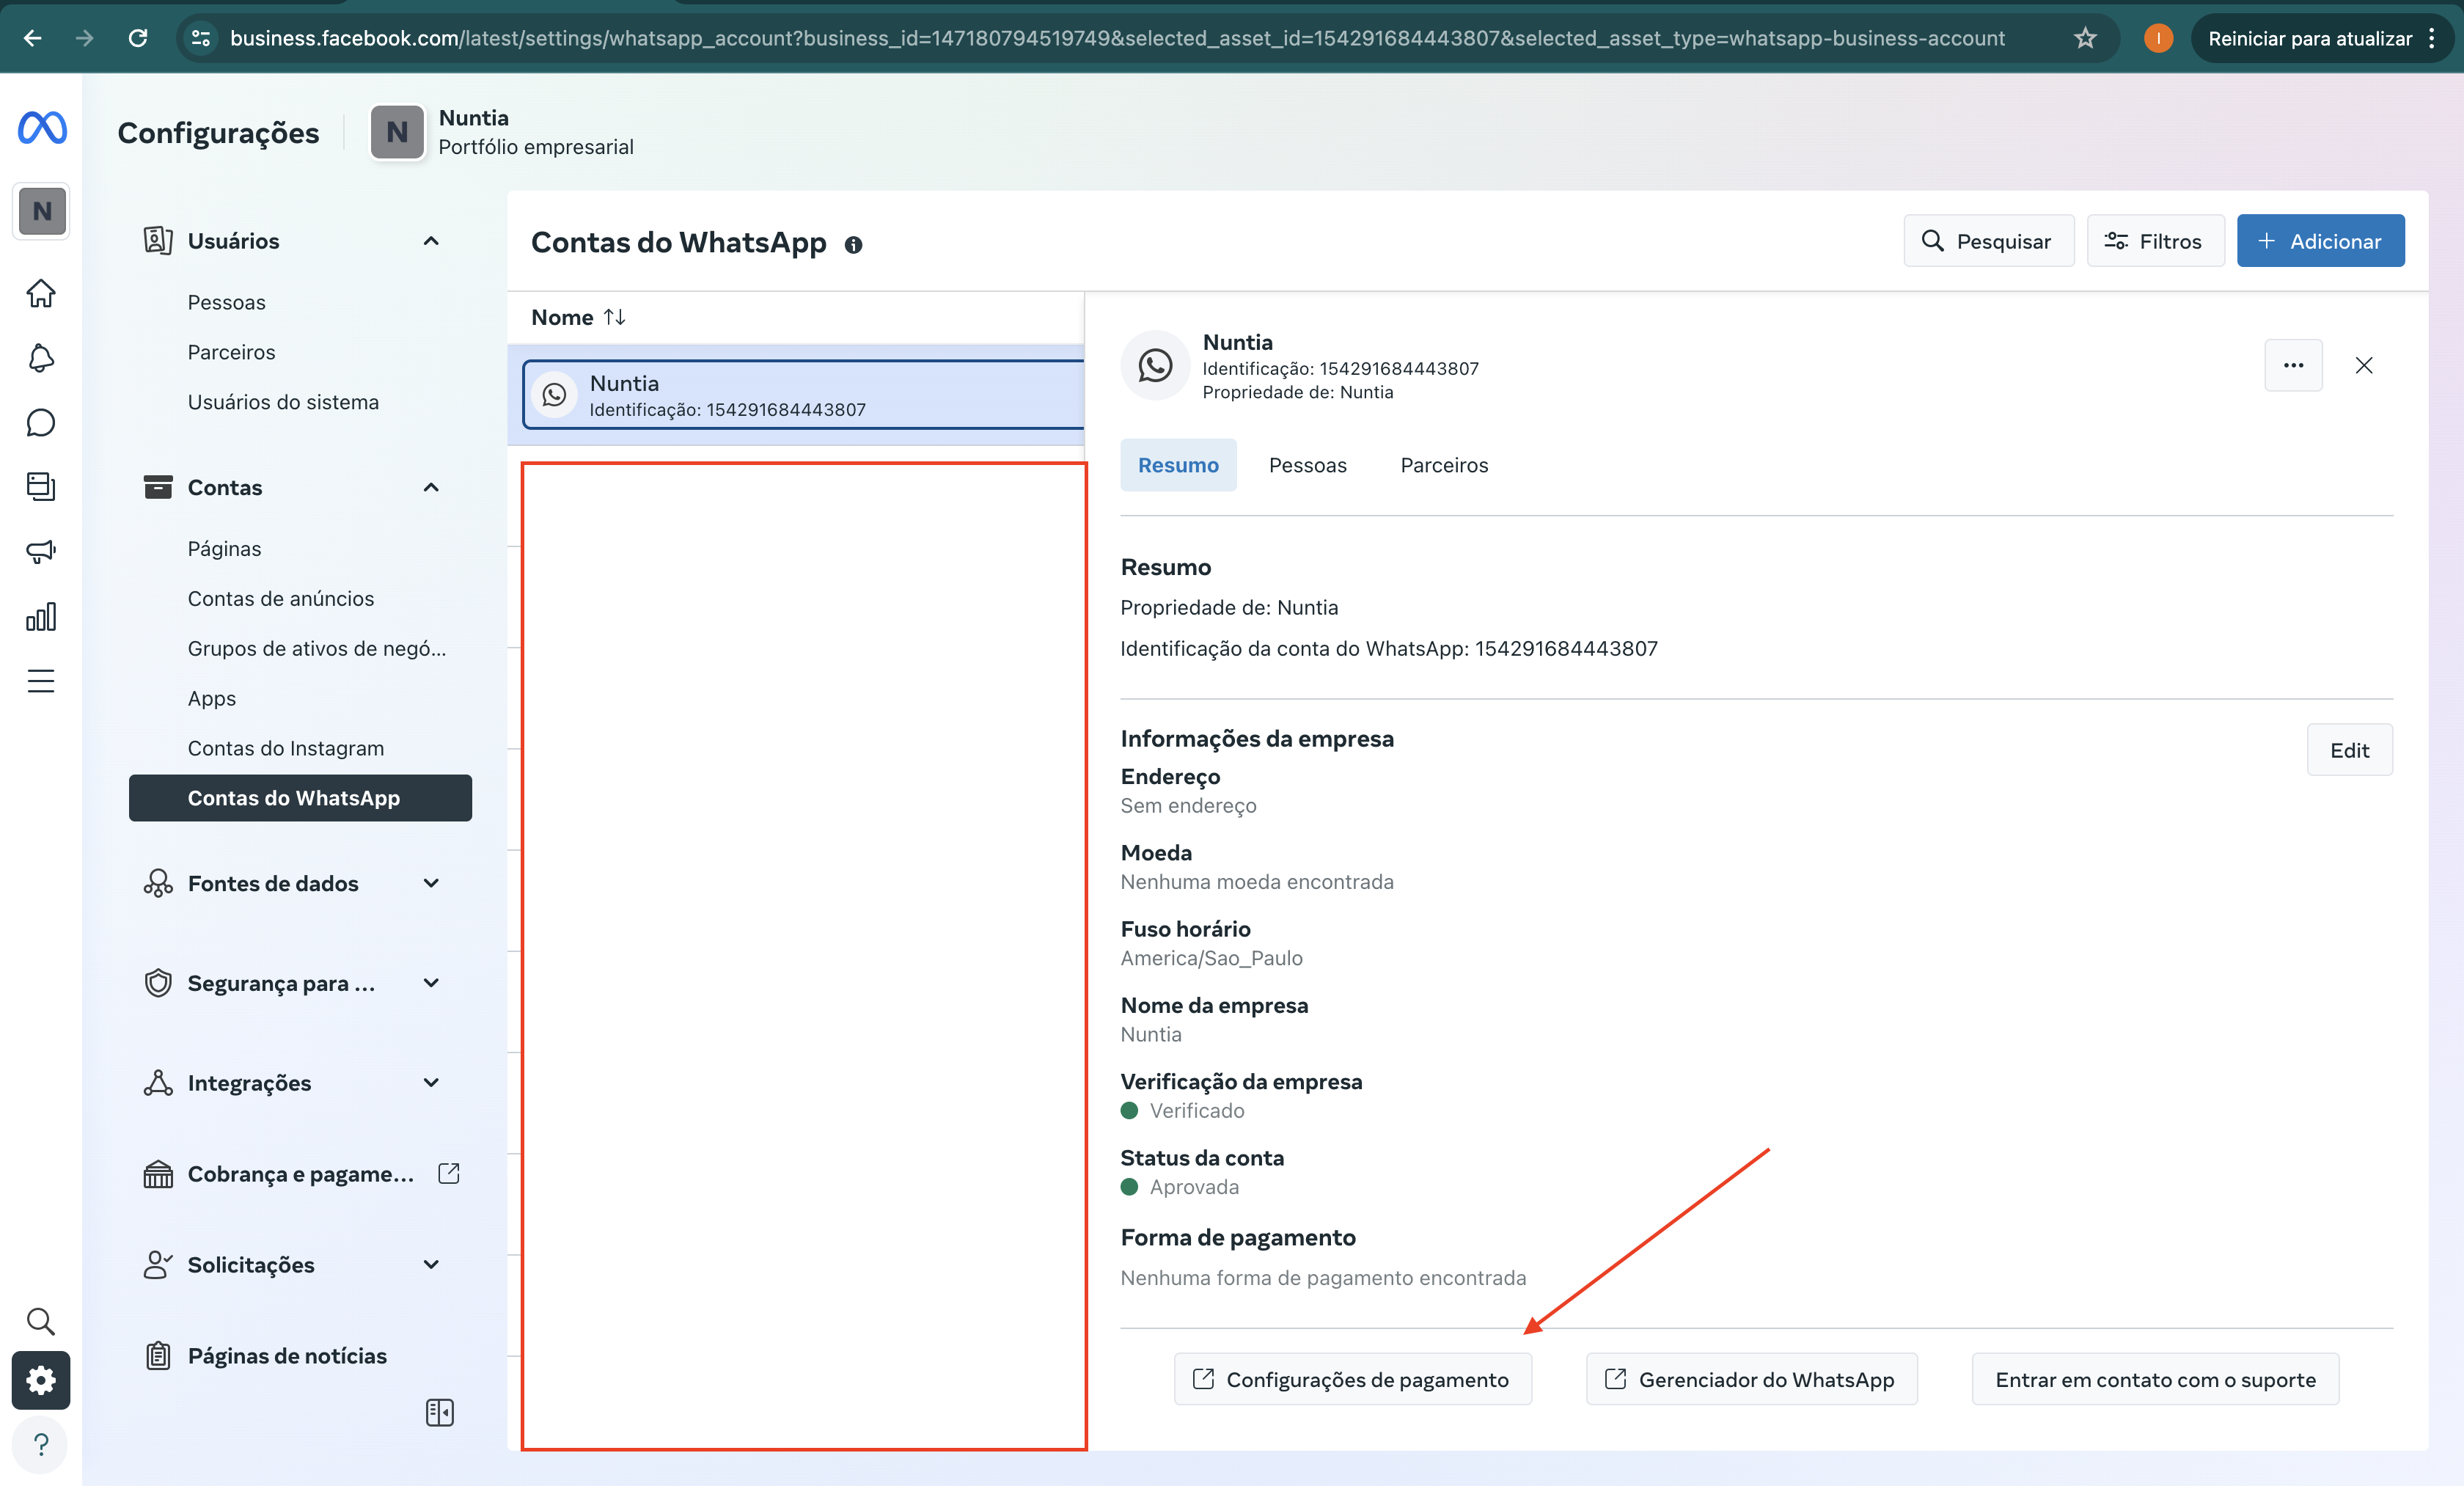Click the browser address bar URL
This screenshot has width=2464, height=1486.
(1117, 38)
